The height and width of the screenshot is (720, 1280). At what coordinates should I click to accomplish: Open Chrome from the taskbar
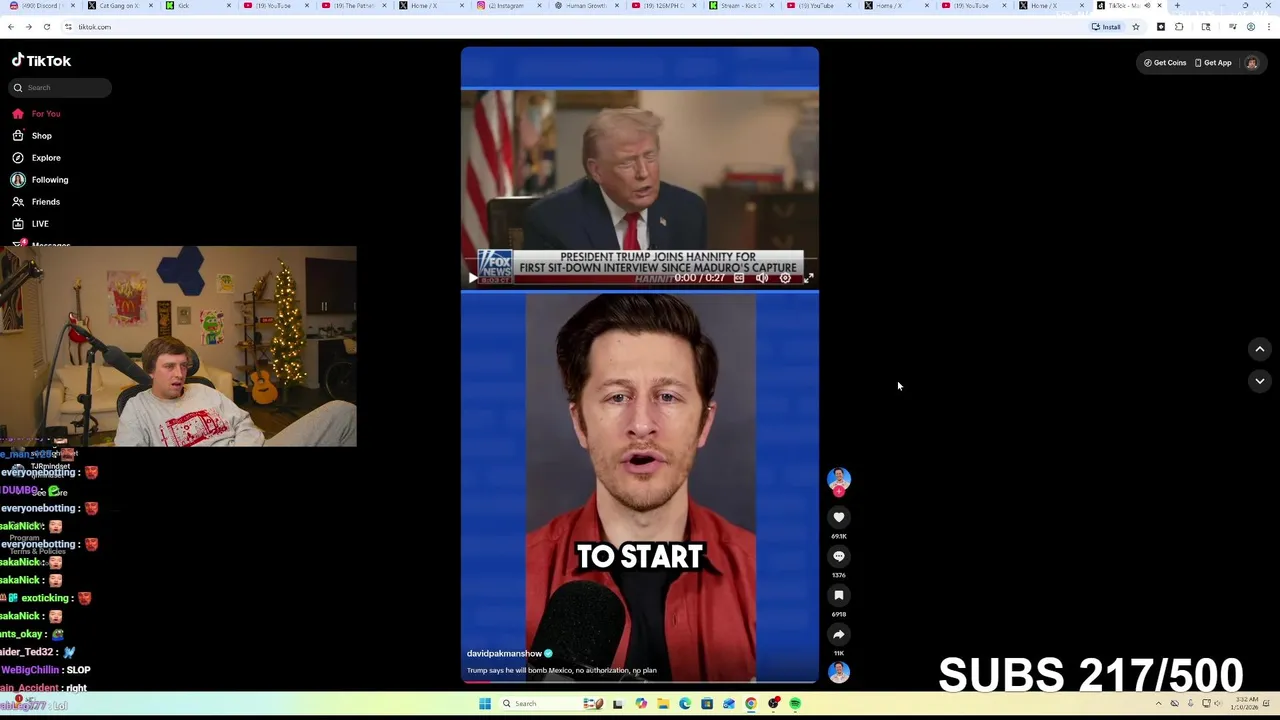coord(751,704)
